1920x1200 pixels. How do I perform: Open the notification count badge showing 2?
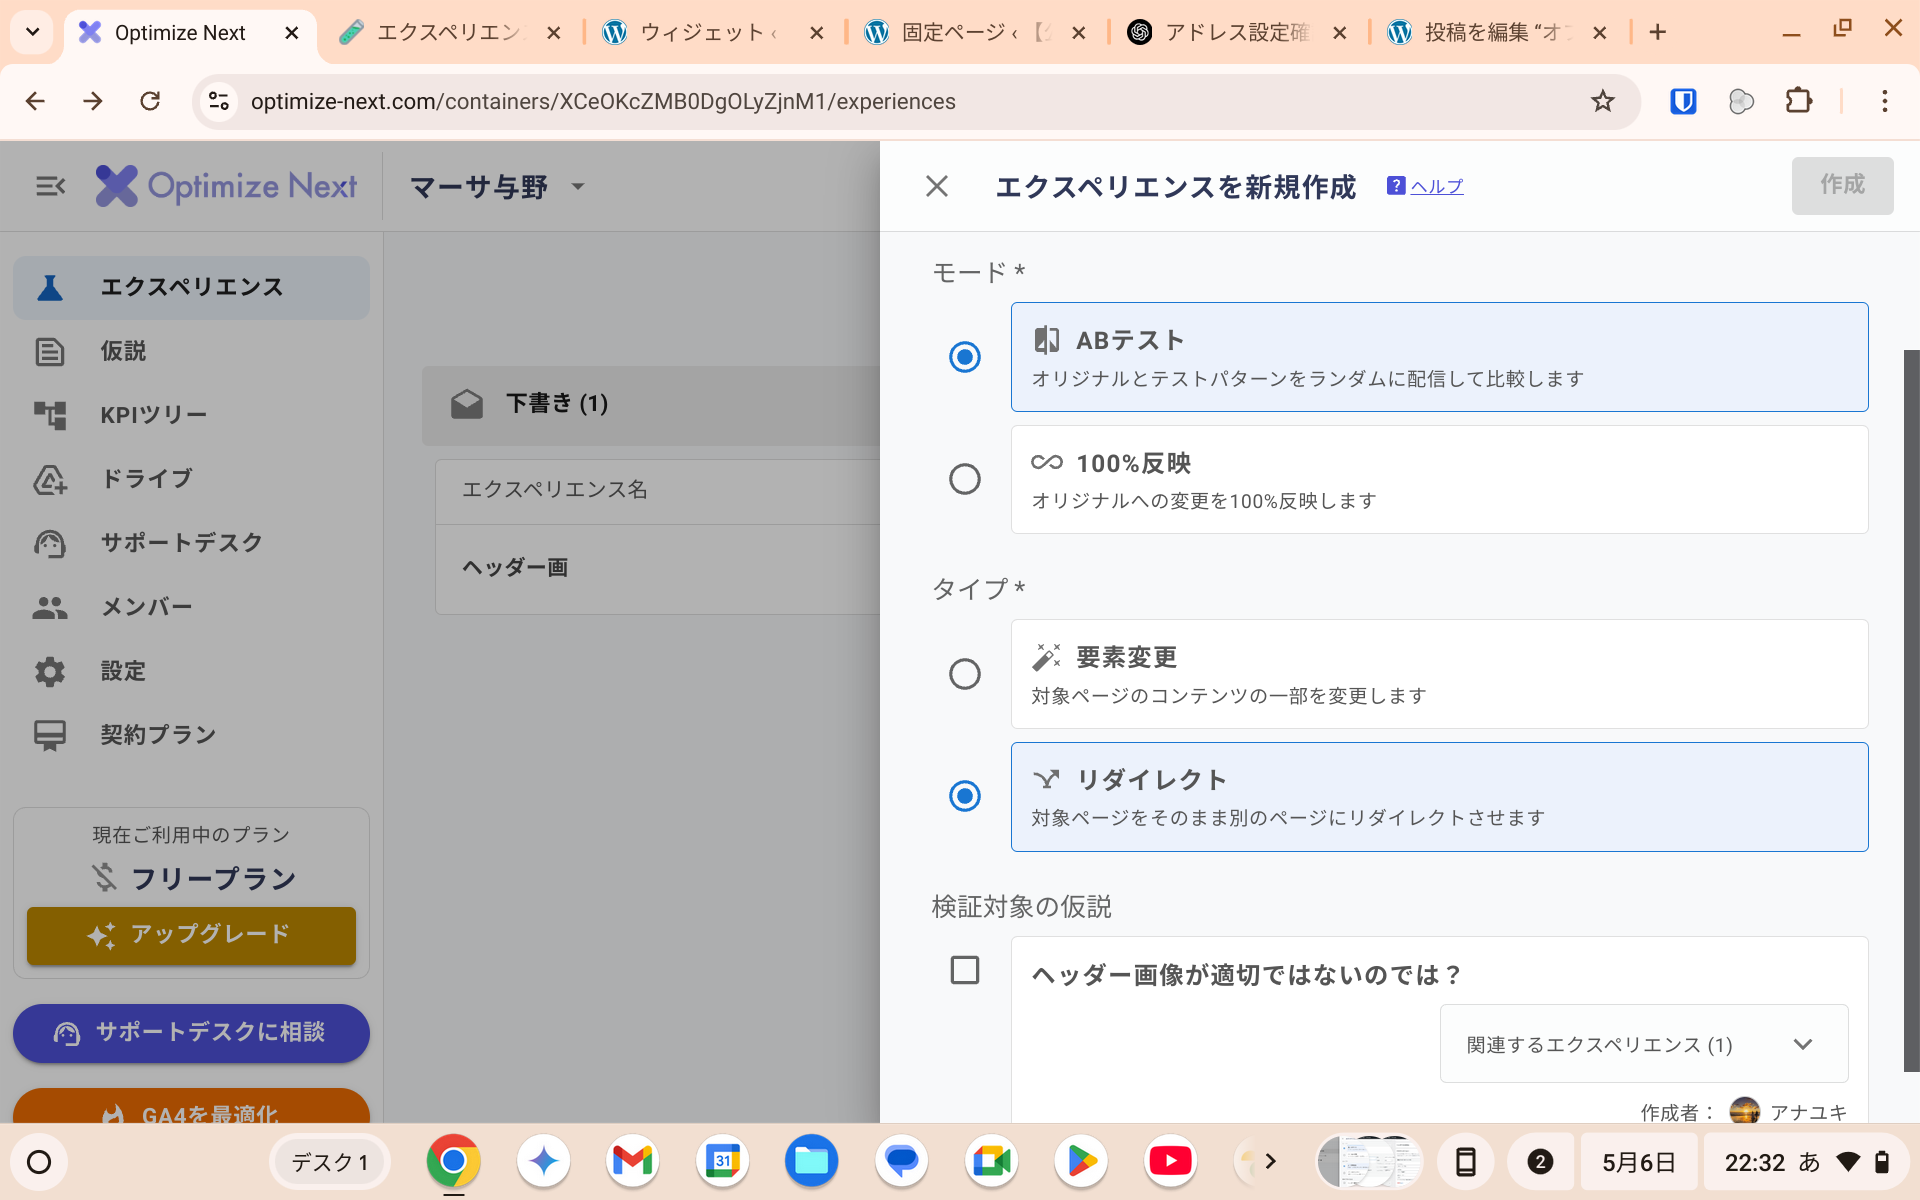click(x=1540, y=1162)
